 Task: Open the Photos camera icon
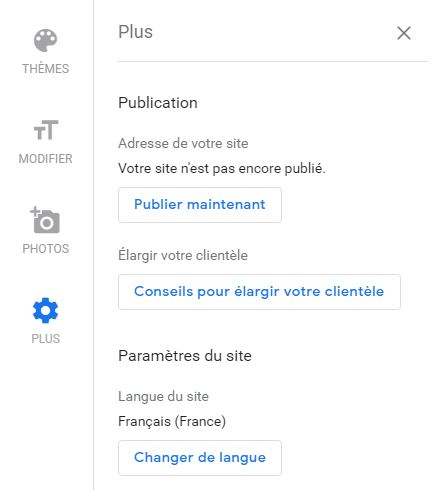tap(45, 220)
